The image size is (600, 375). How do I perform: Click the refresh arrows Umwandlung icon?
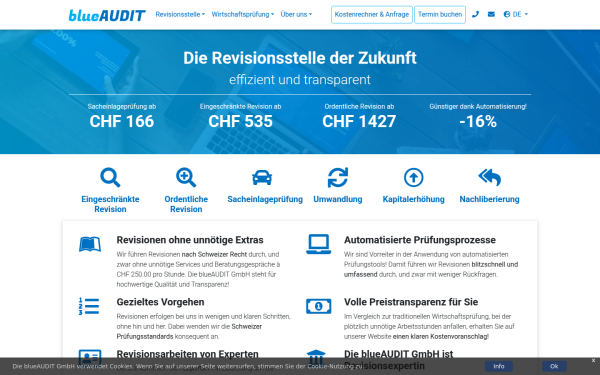[x=338, y=178]
